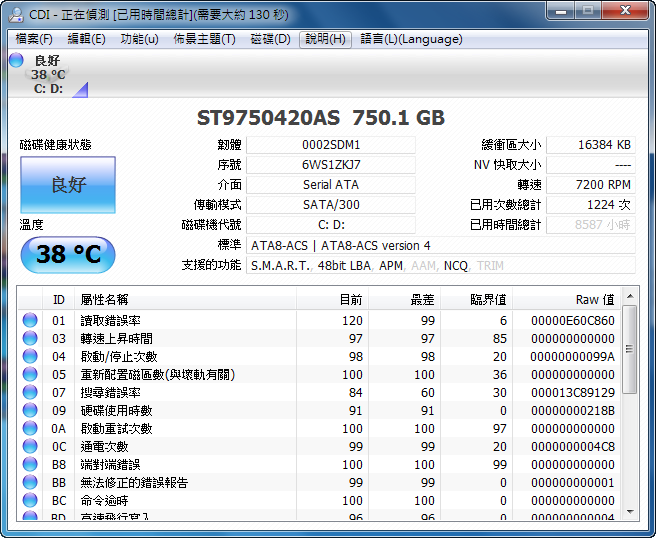
Task: Click the 介面 field Serial ATA
Action: [331, 185]
